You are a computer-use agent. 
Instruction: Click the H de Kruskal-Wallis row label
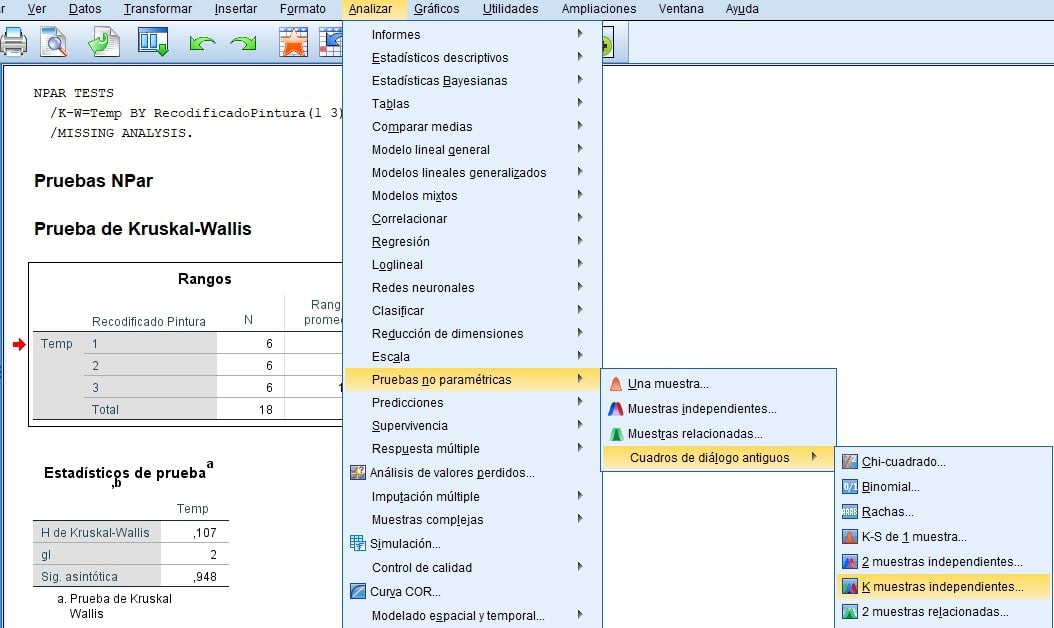(95, 533)
